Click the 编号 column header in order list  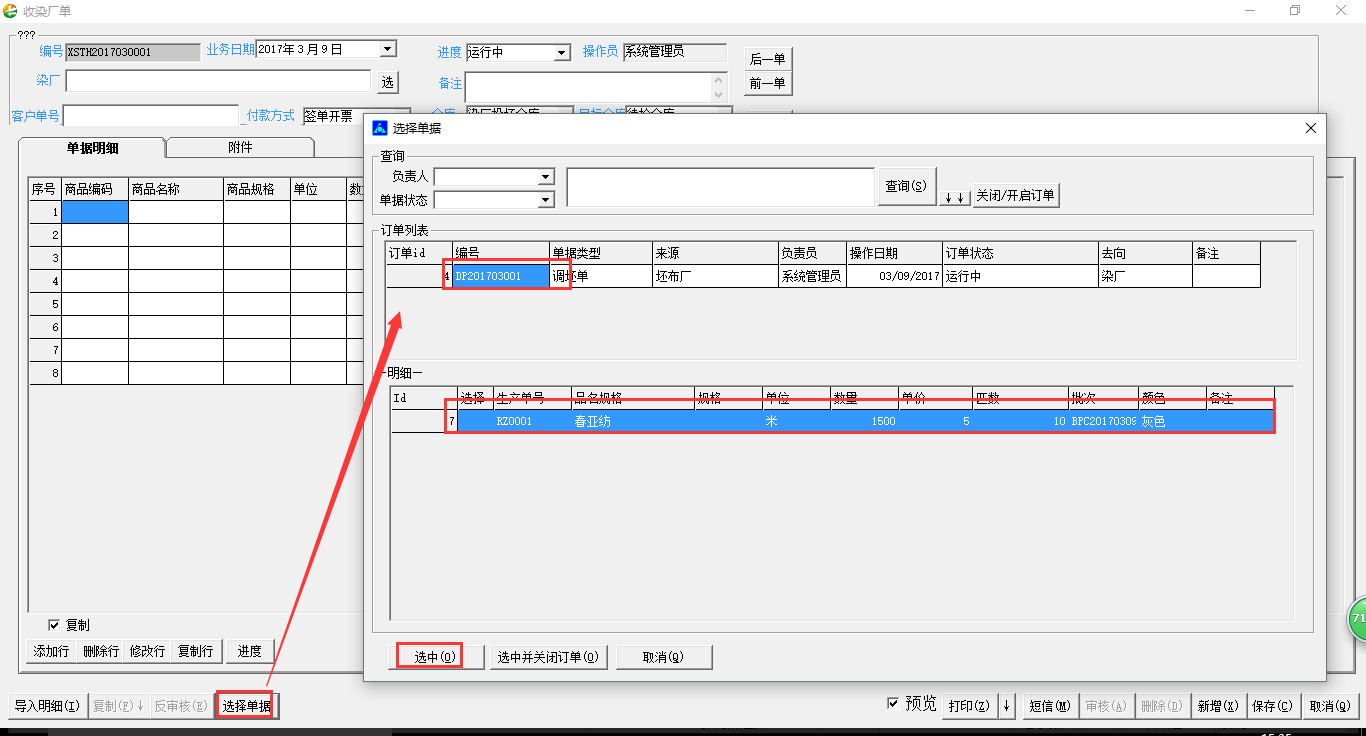pyautogui.click(x=501, y=253)
